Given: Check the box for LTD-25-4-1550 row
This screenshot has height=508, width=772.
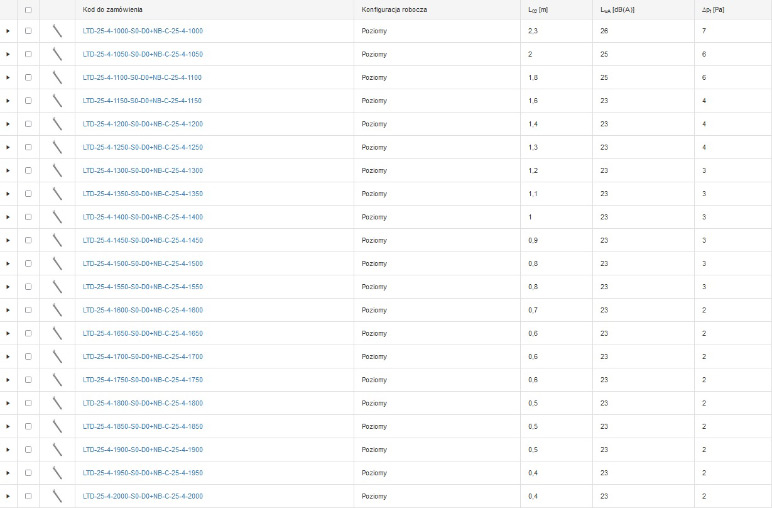Looking at the screenshot, I should 28,286.
